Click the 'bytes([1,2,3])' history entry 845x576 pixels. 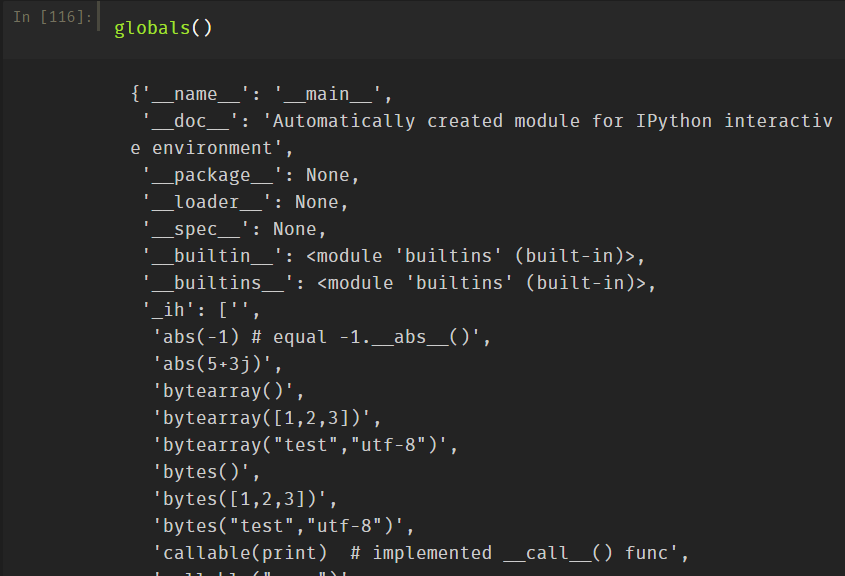(245, 499)
